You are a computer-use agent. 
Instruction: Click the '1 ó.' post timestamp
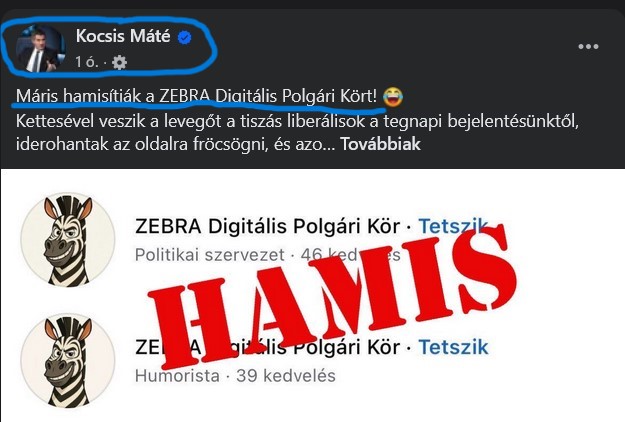click(x=86, y=62)
